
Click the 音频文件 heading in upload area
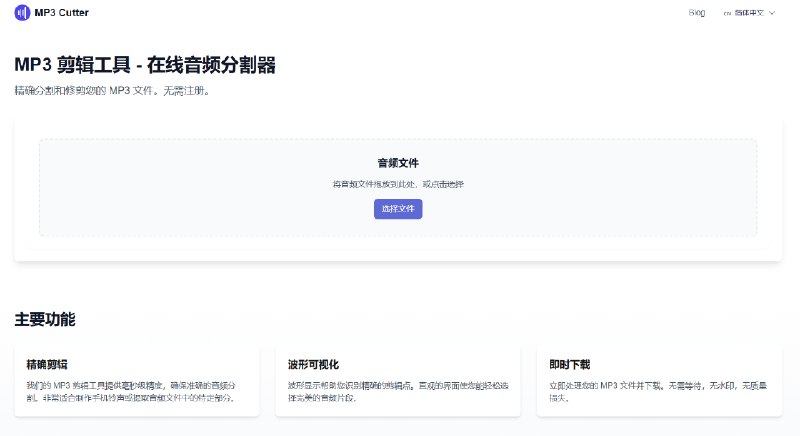click(398, 163)
